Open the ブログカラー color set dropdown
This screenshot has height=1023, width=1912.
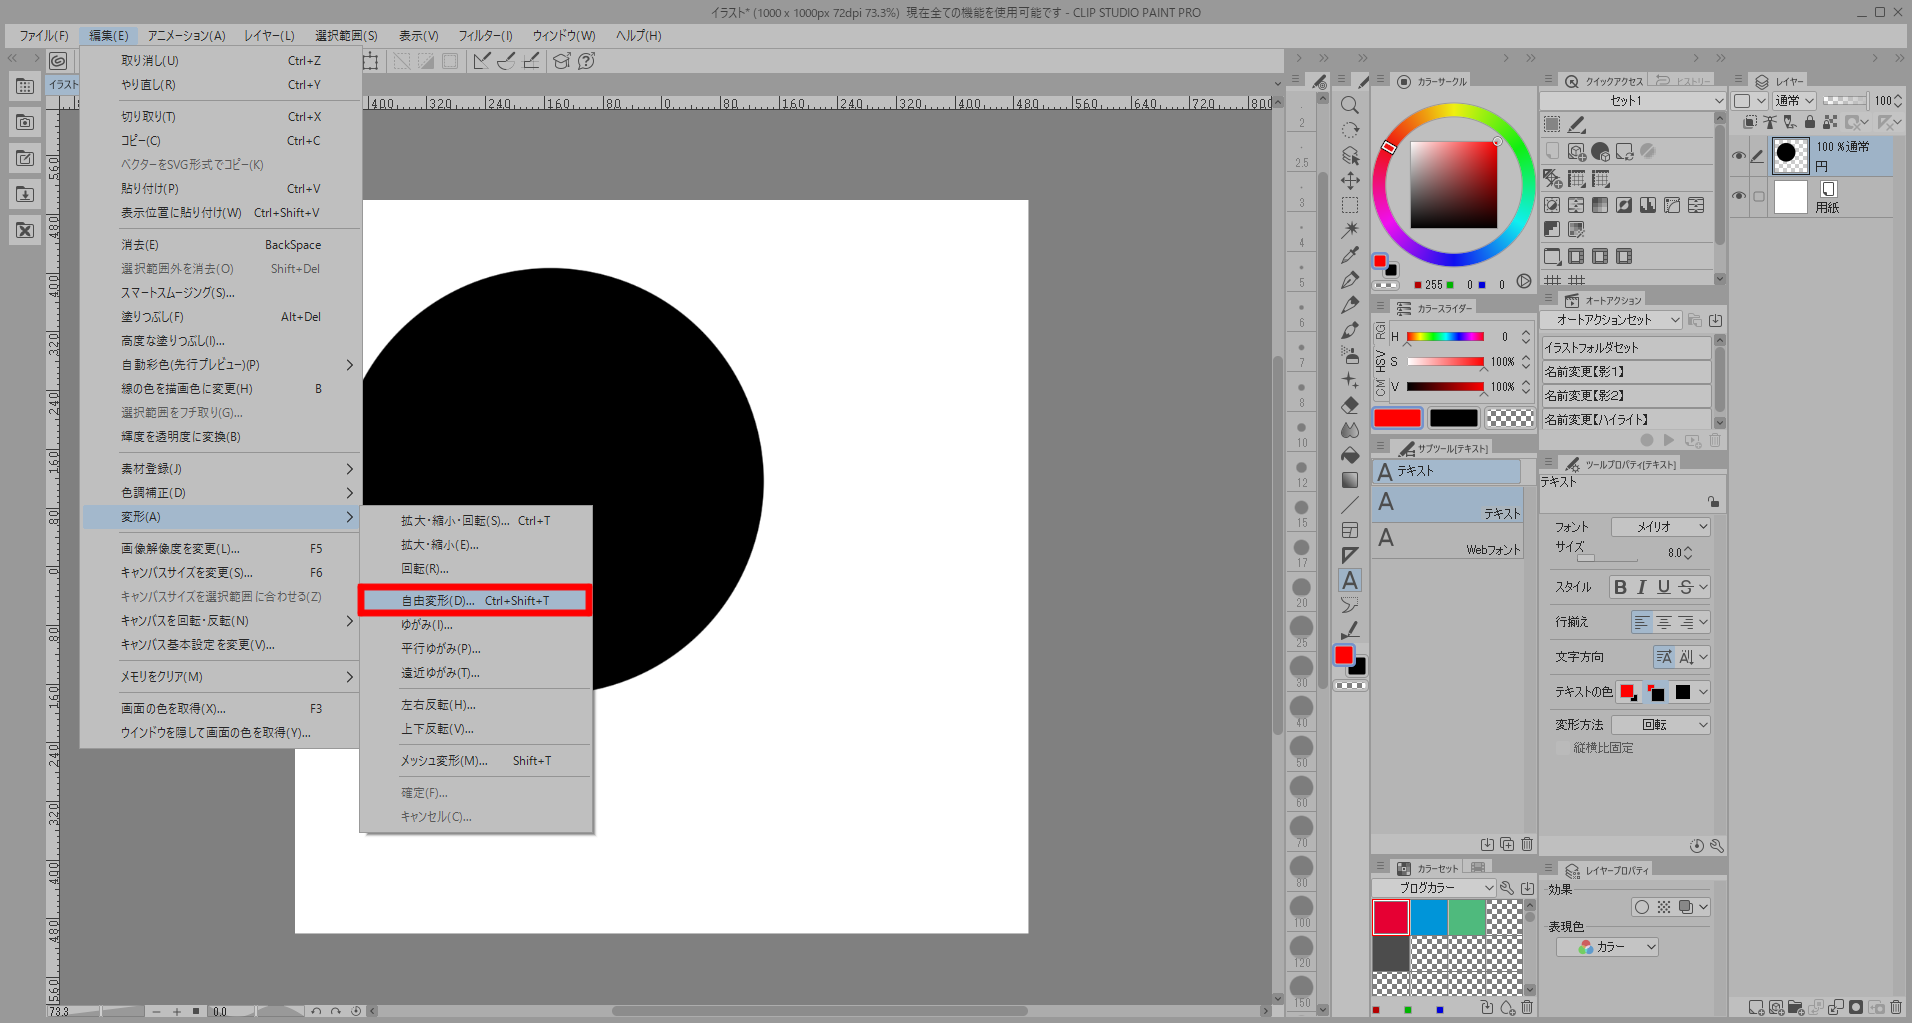[1434, 888]
